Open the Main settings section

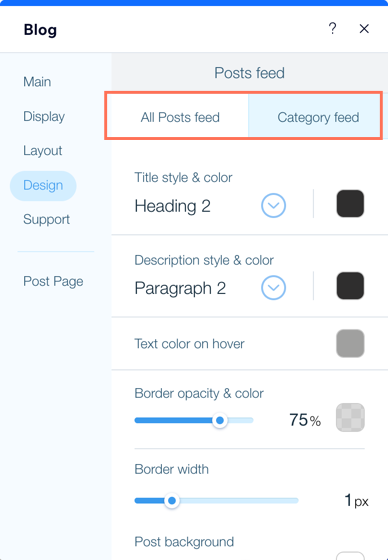[x=37, y=82]
